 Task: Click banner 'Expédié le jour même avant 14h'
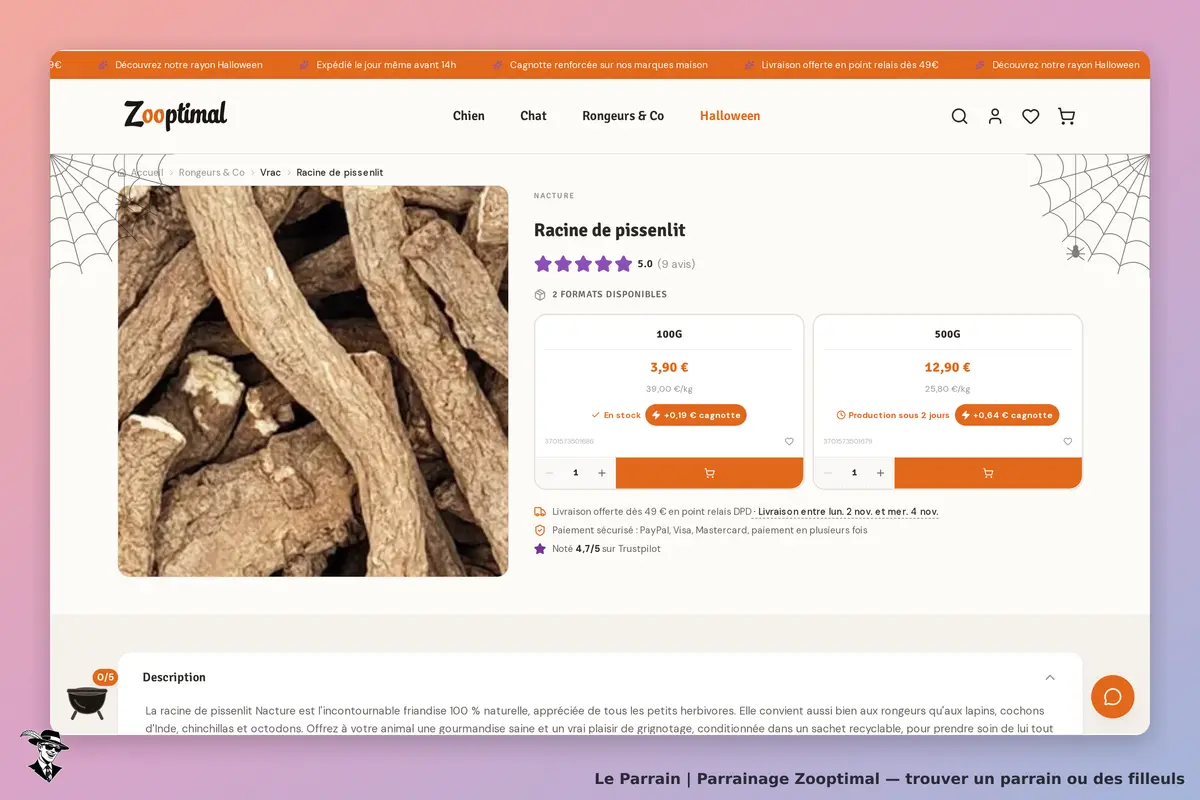coord(386,65)
